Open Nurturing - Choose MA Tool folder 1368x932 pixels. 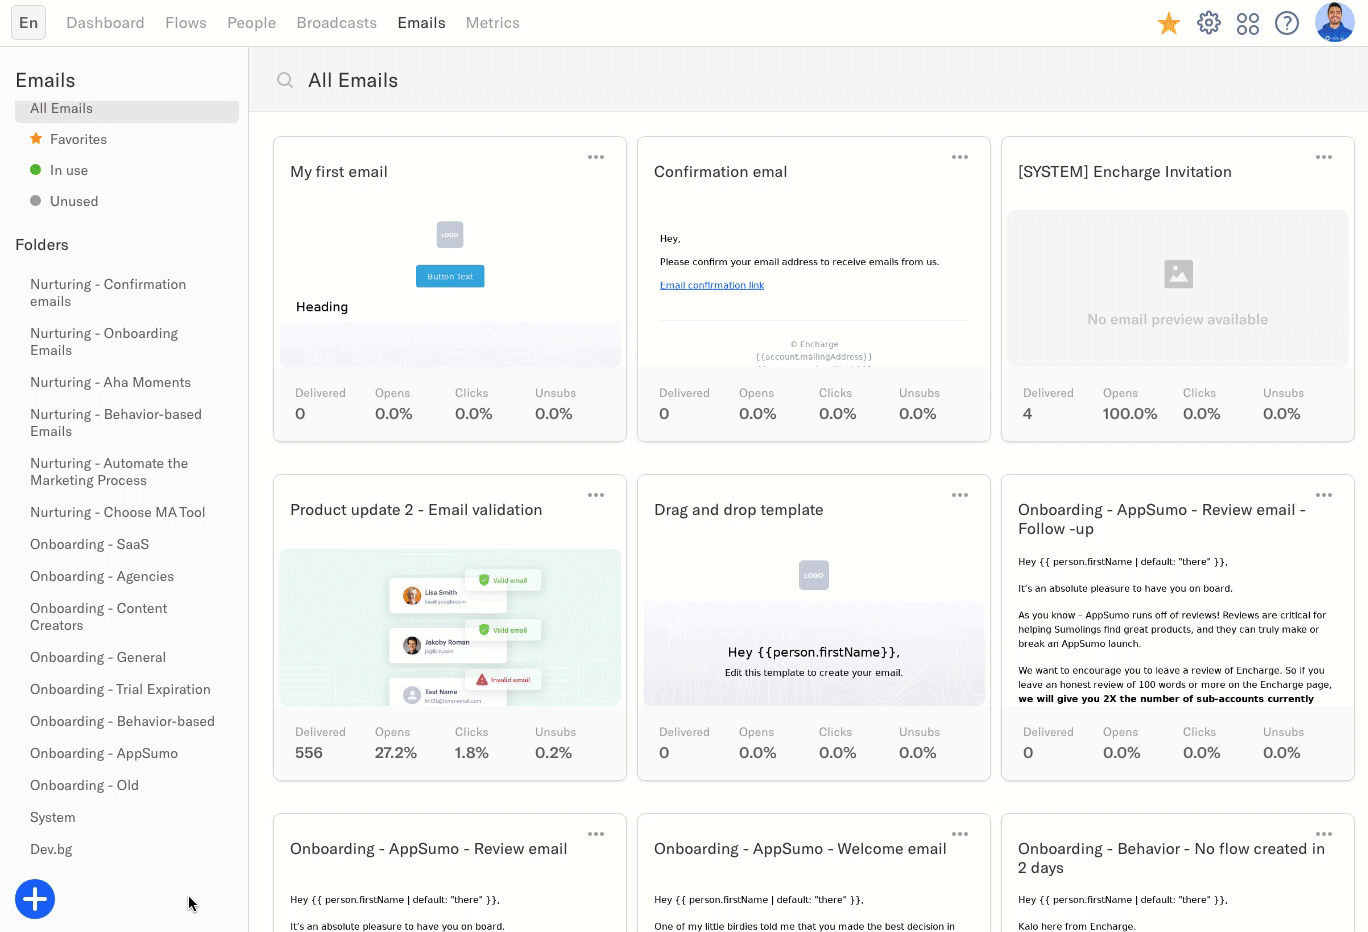(x=117, y=512)
